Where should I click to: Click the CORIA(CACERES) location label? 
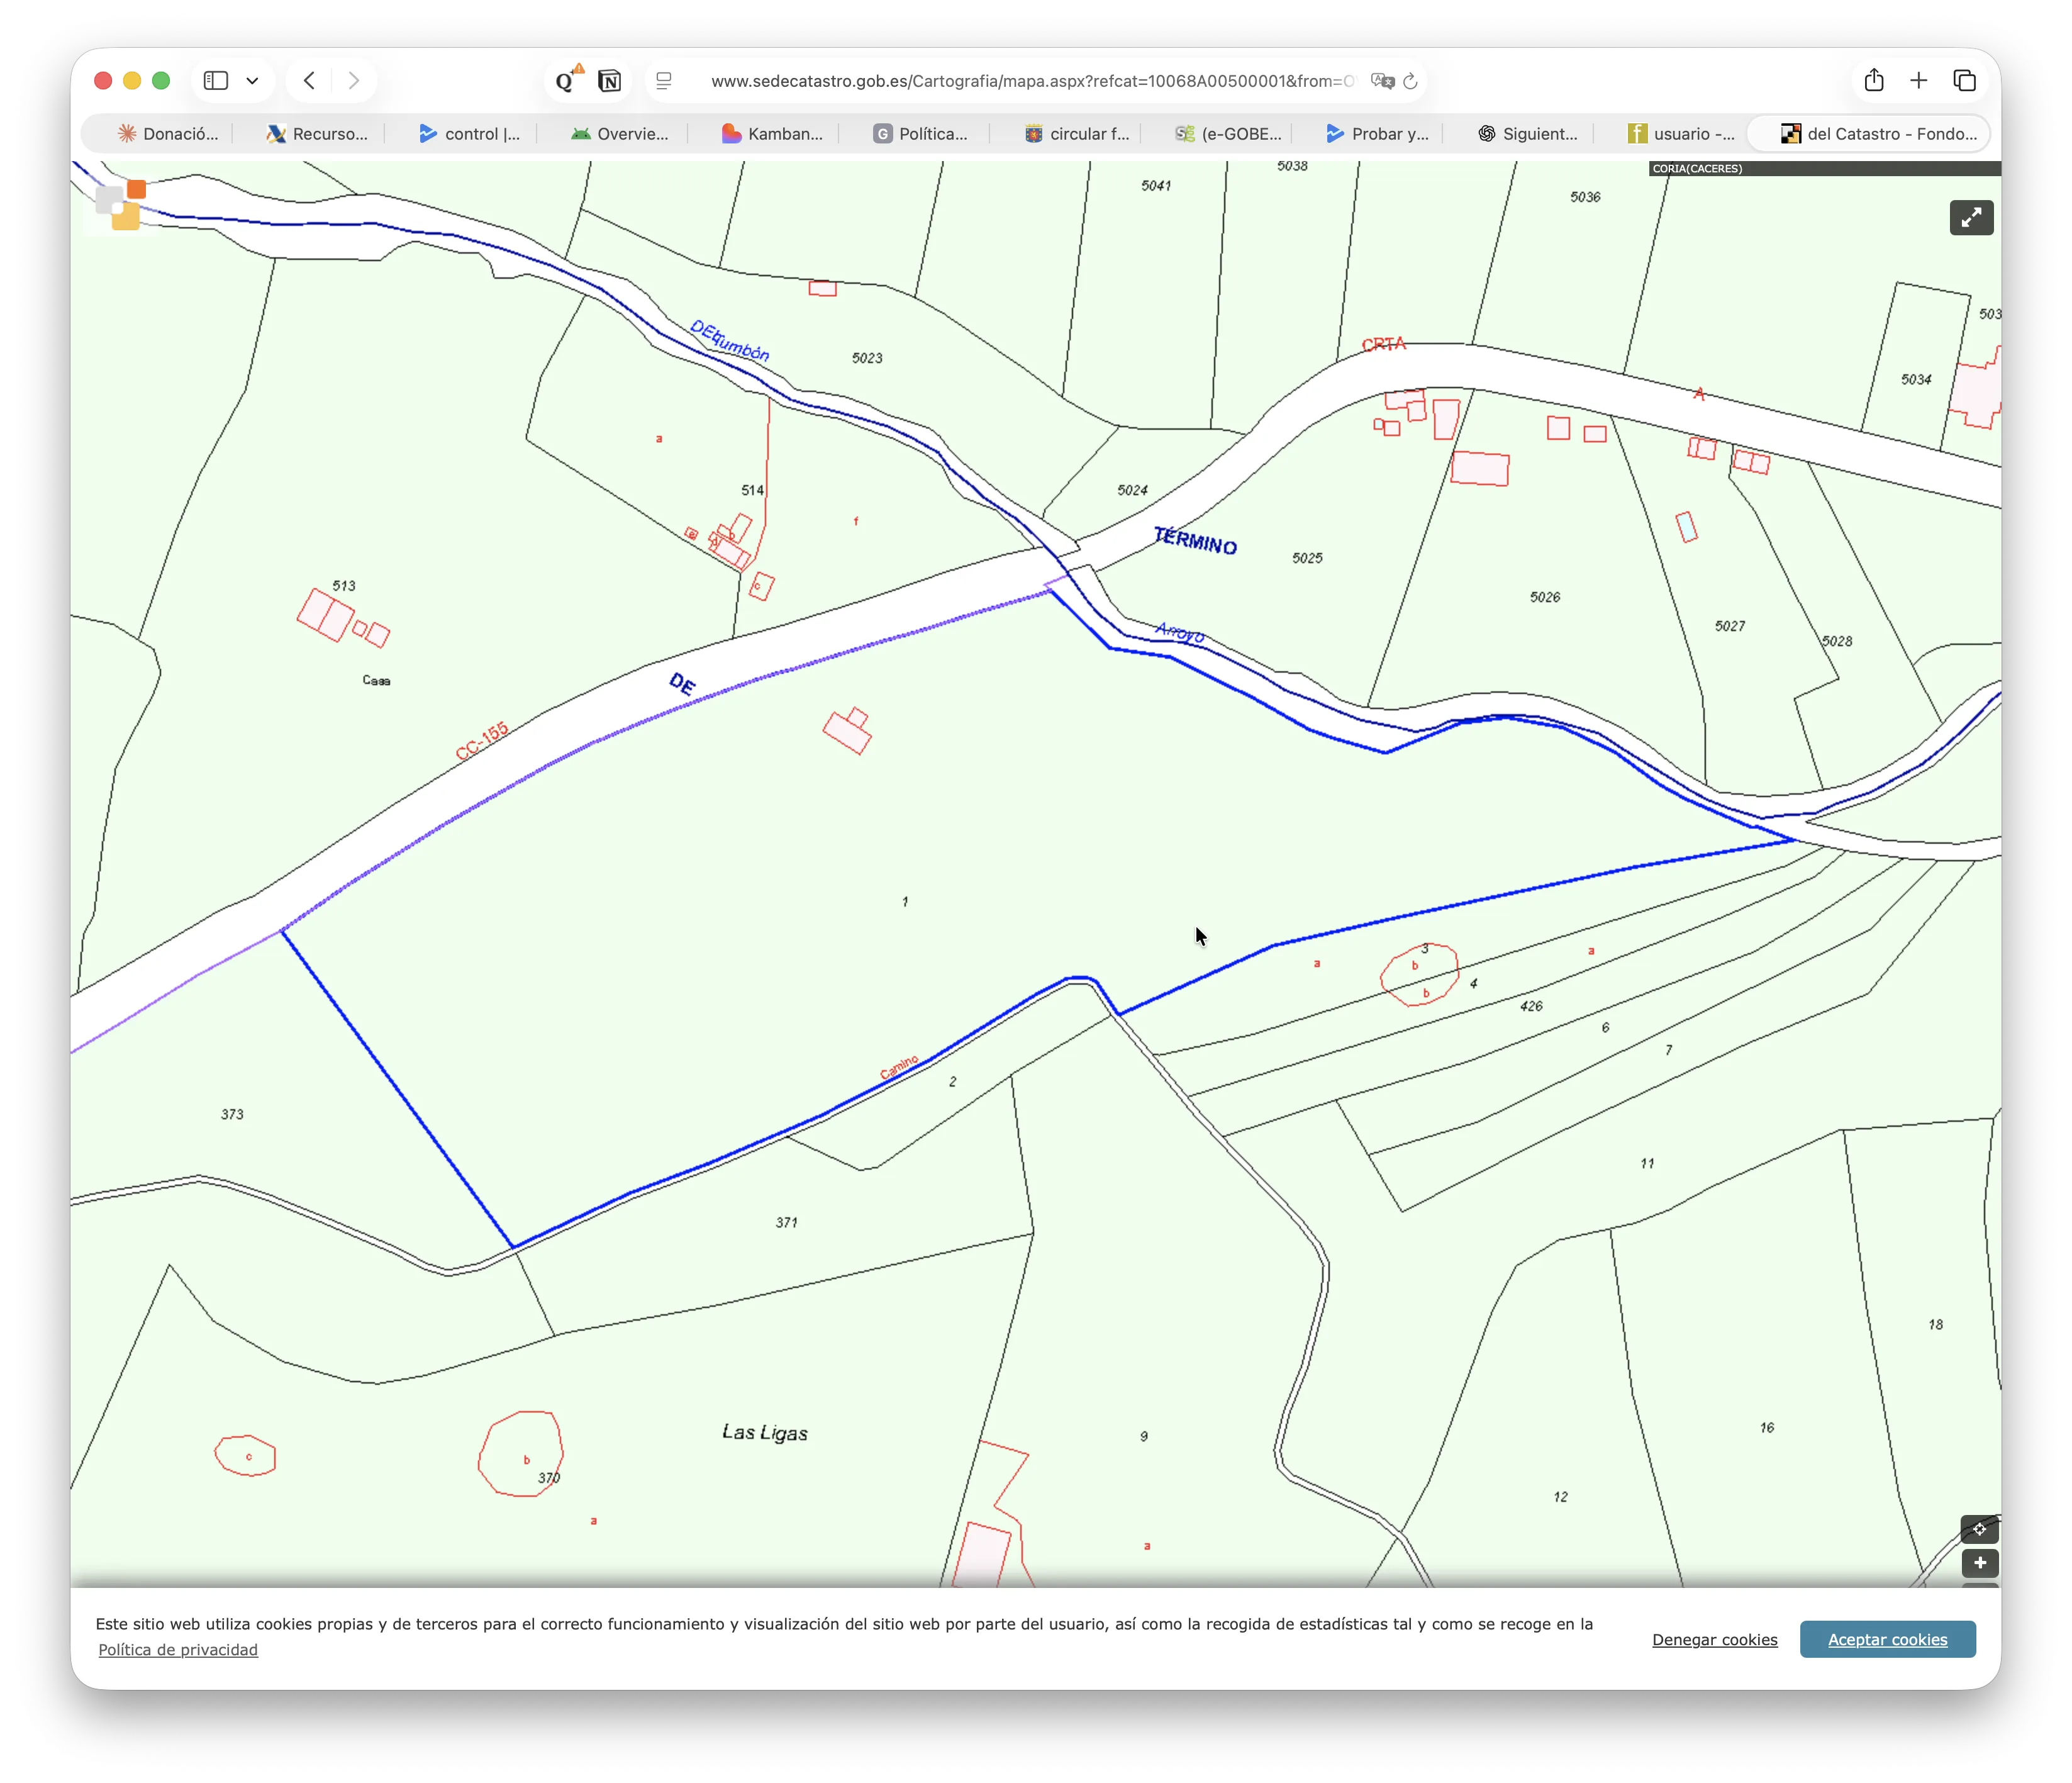point(1697,168)
